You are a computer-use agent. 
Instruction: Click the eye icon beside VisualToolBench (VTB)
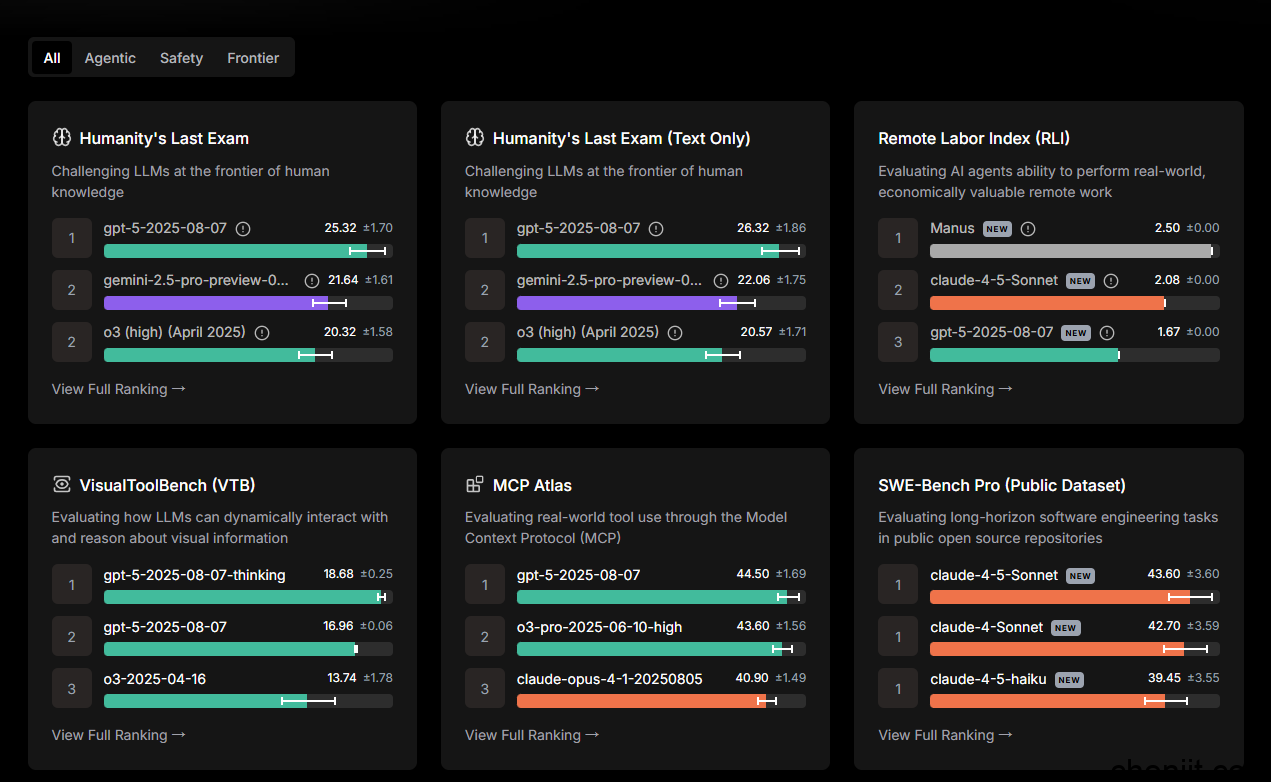(x=62, y=485)
